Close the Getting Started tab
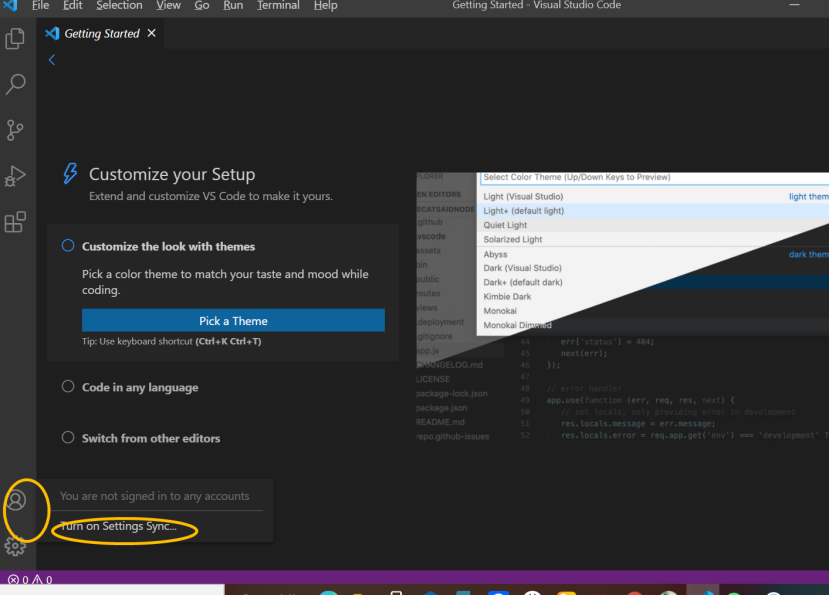Screen dimensions: 830x596 (x=152, y=33)
